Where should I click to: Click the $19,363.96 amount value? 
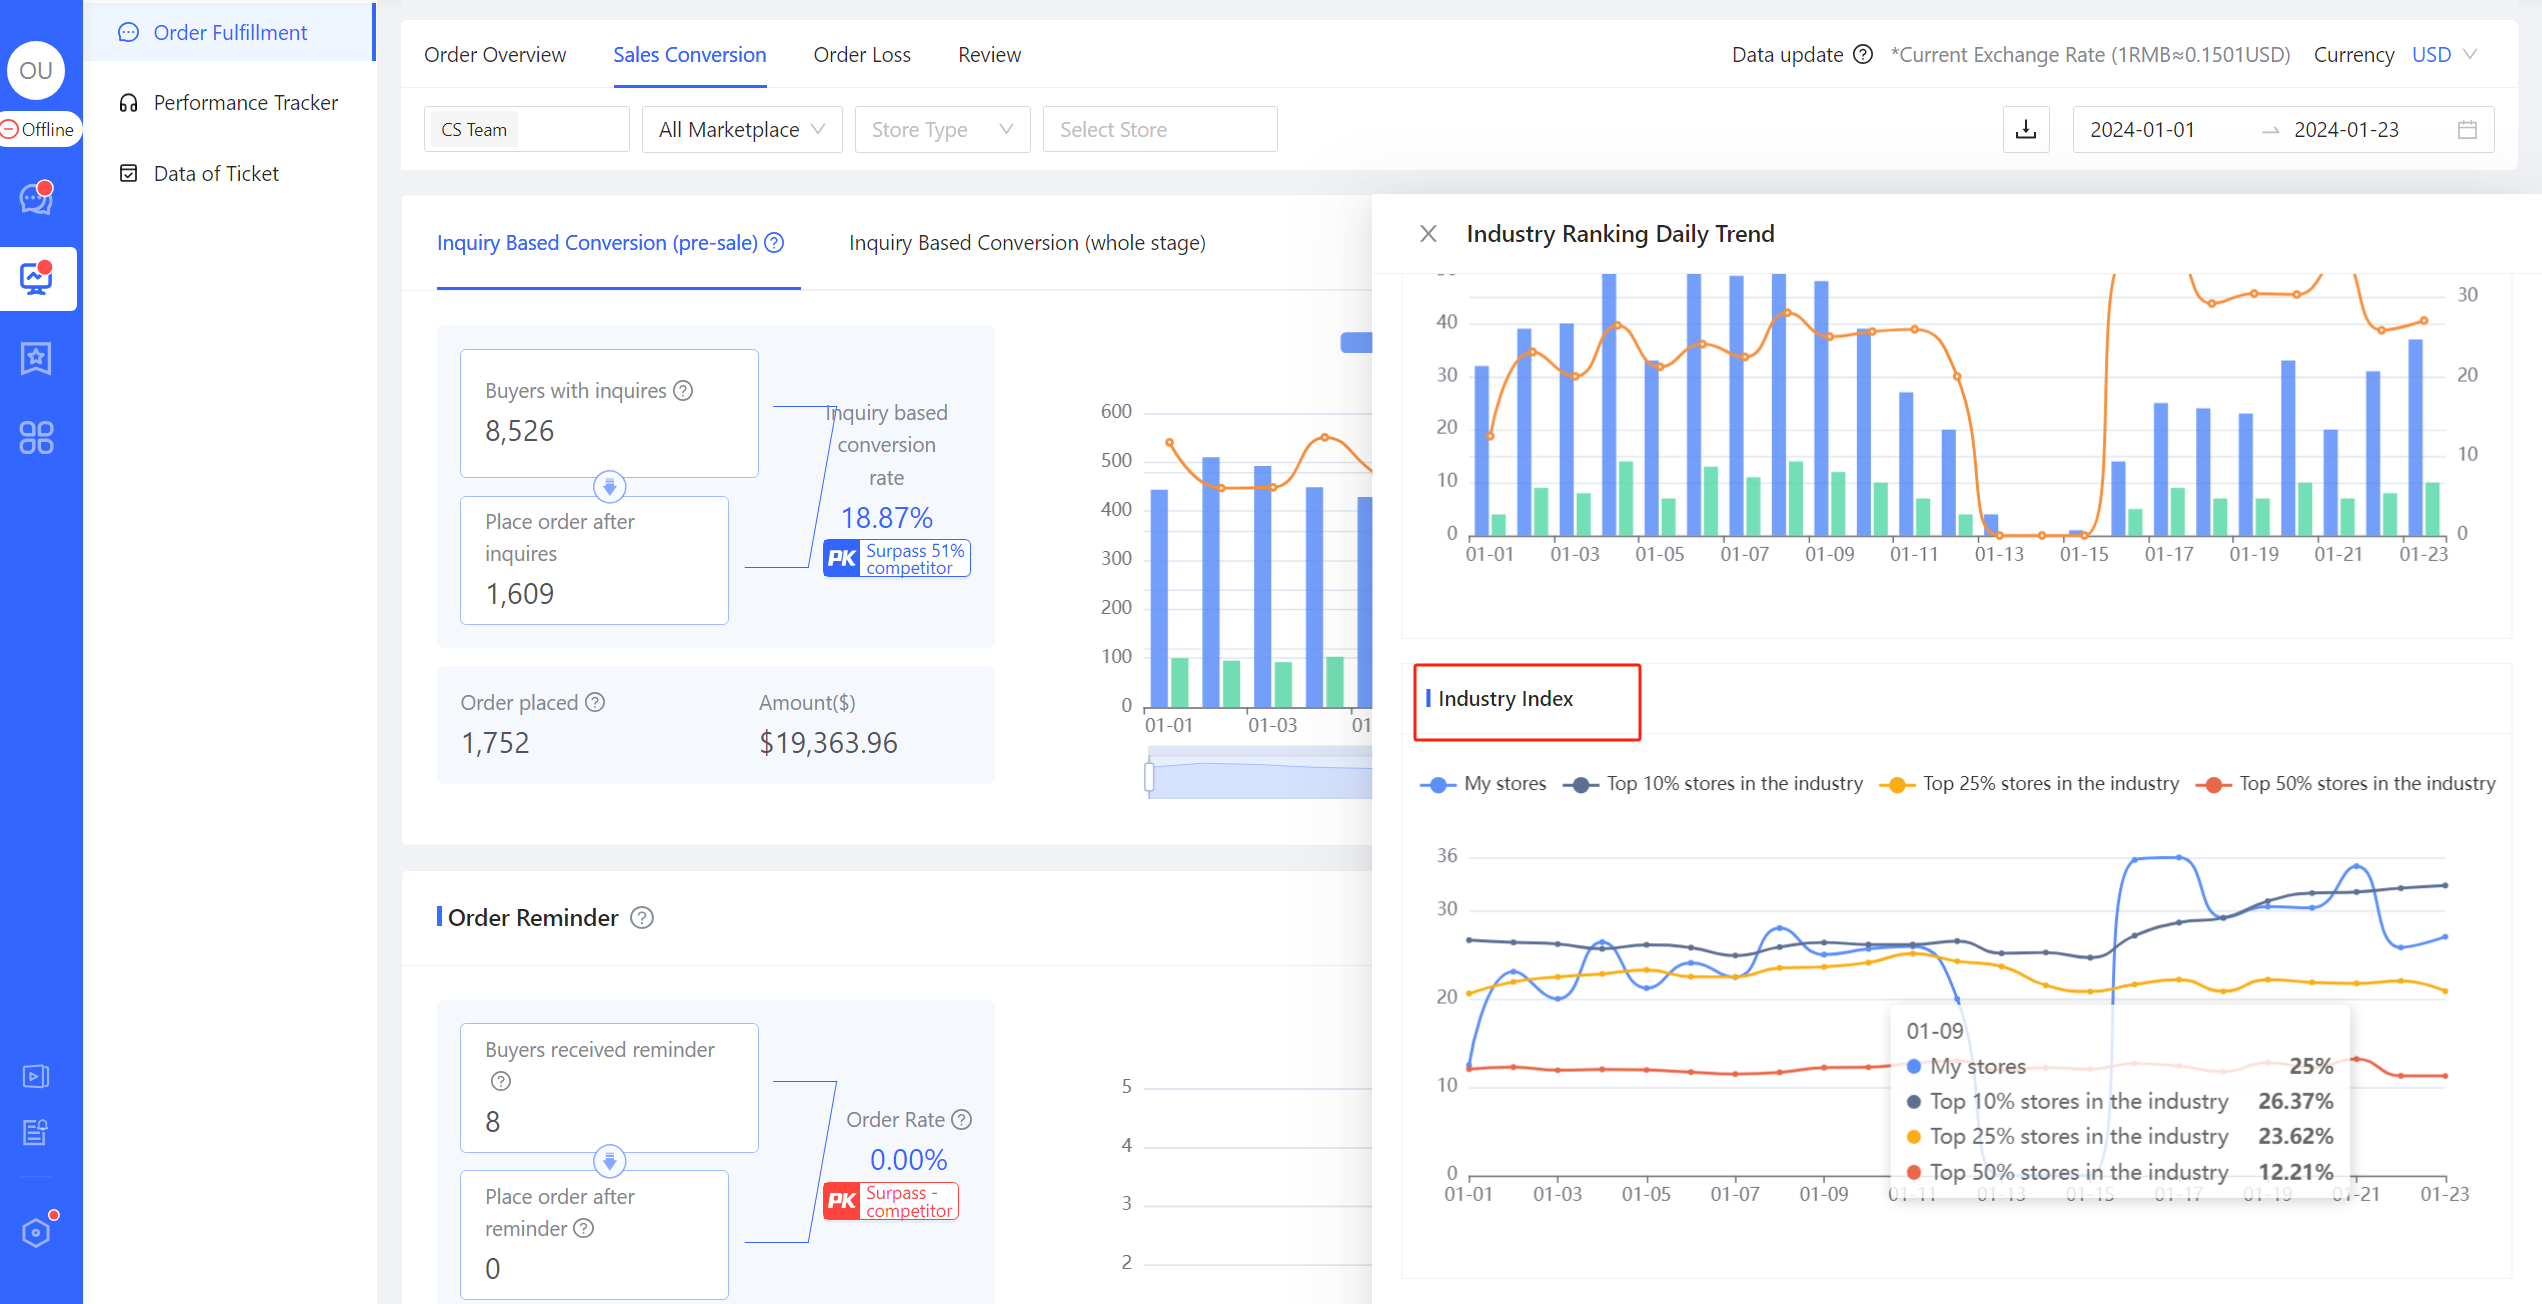click(x=828, y=743)
